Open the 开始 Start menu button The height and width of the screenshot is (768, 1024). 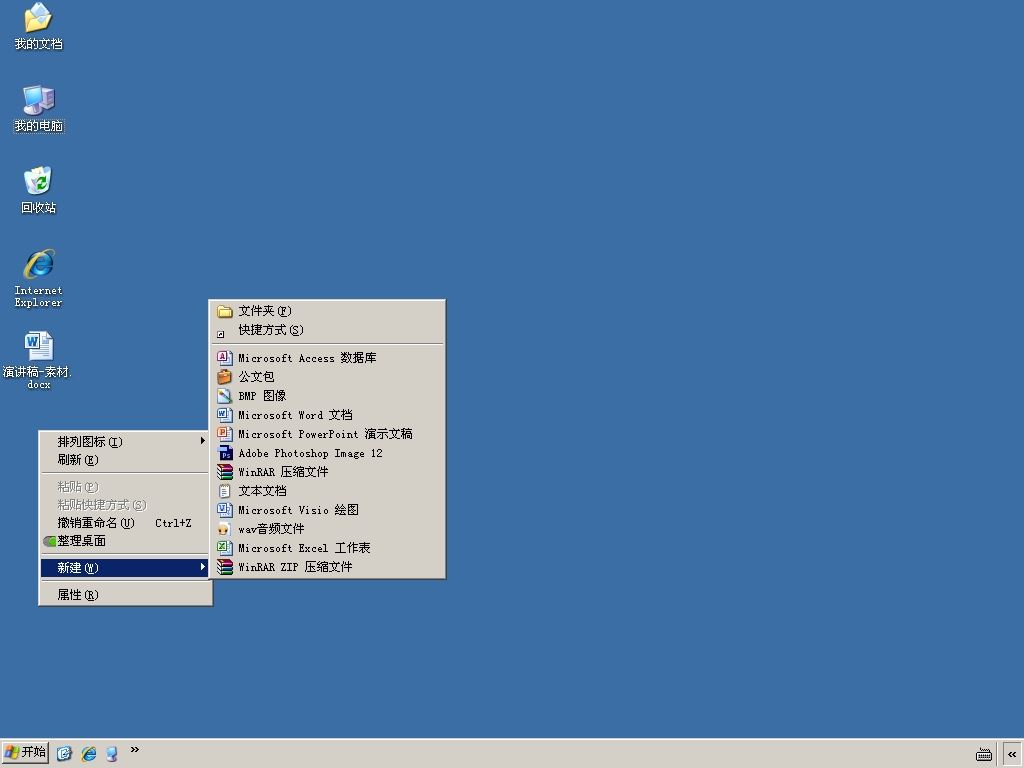(25, 753)
